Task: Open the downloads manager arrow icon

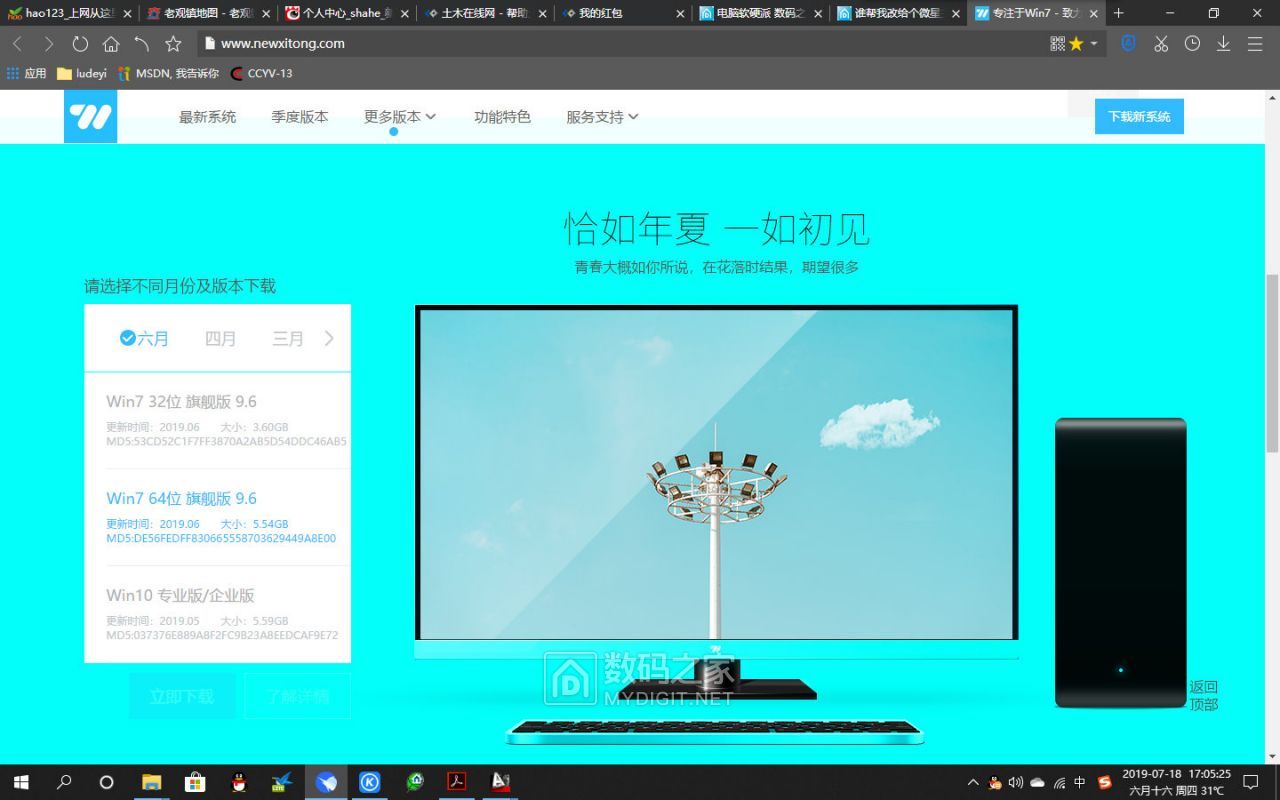Action: (1223, 43)
